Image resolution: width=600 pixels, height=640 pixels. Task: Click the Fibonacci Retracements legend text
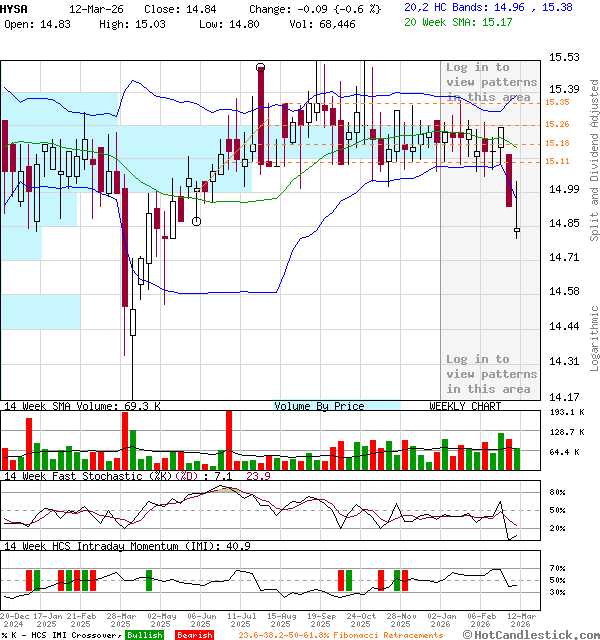(340, 635)
